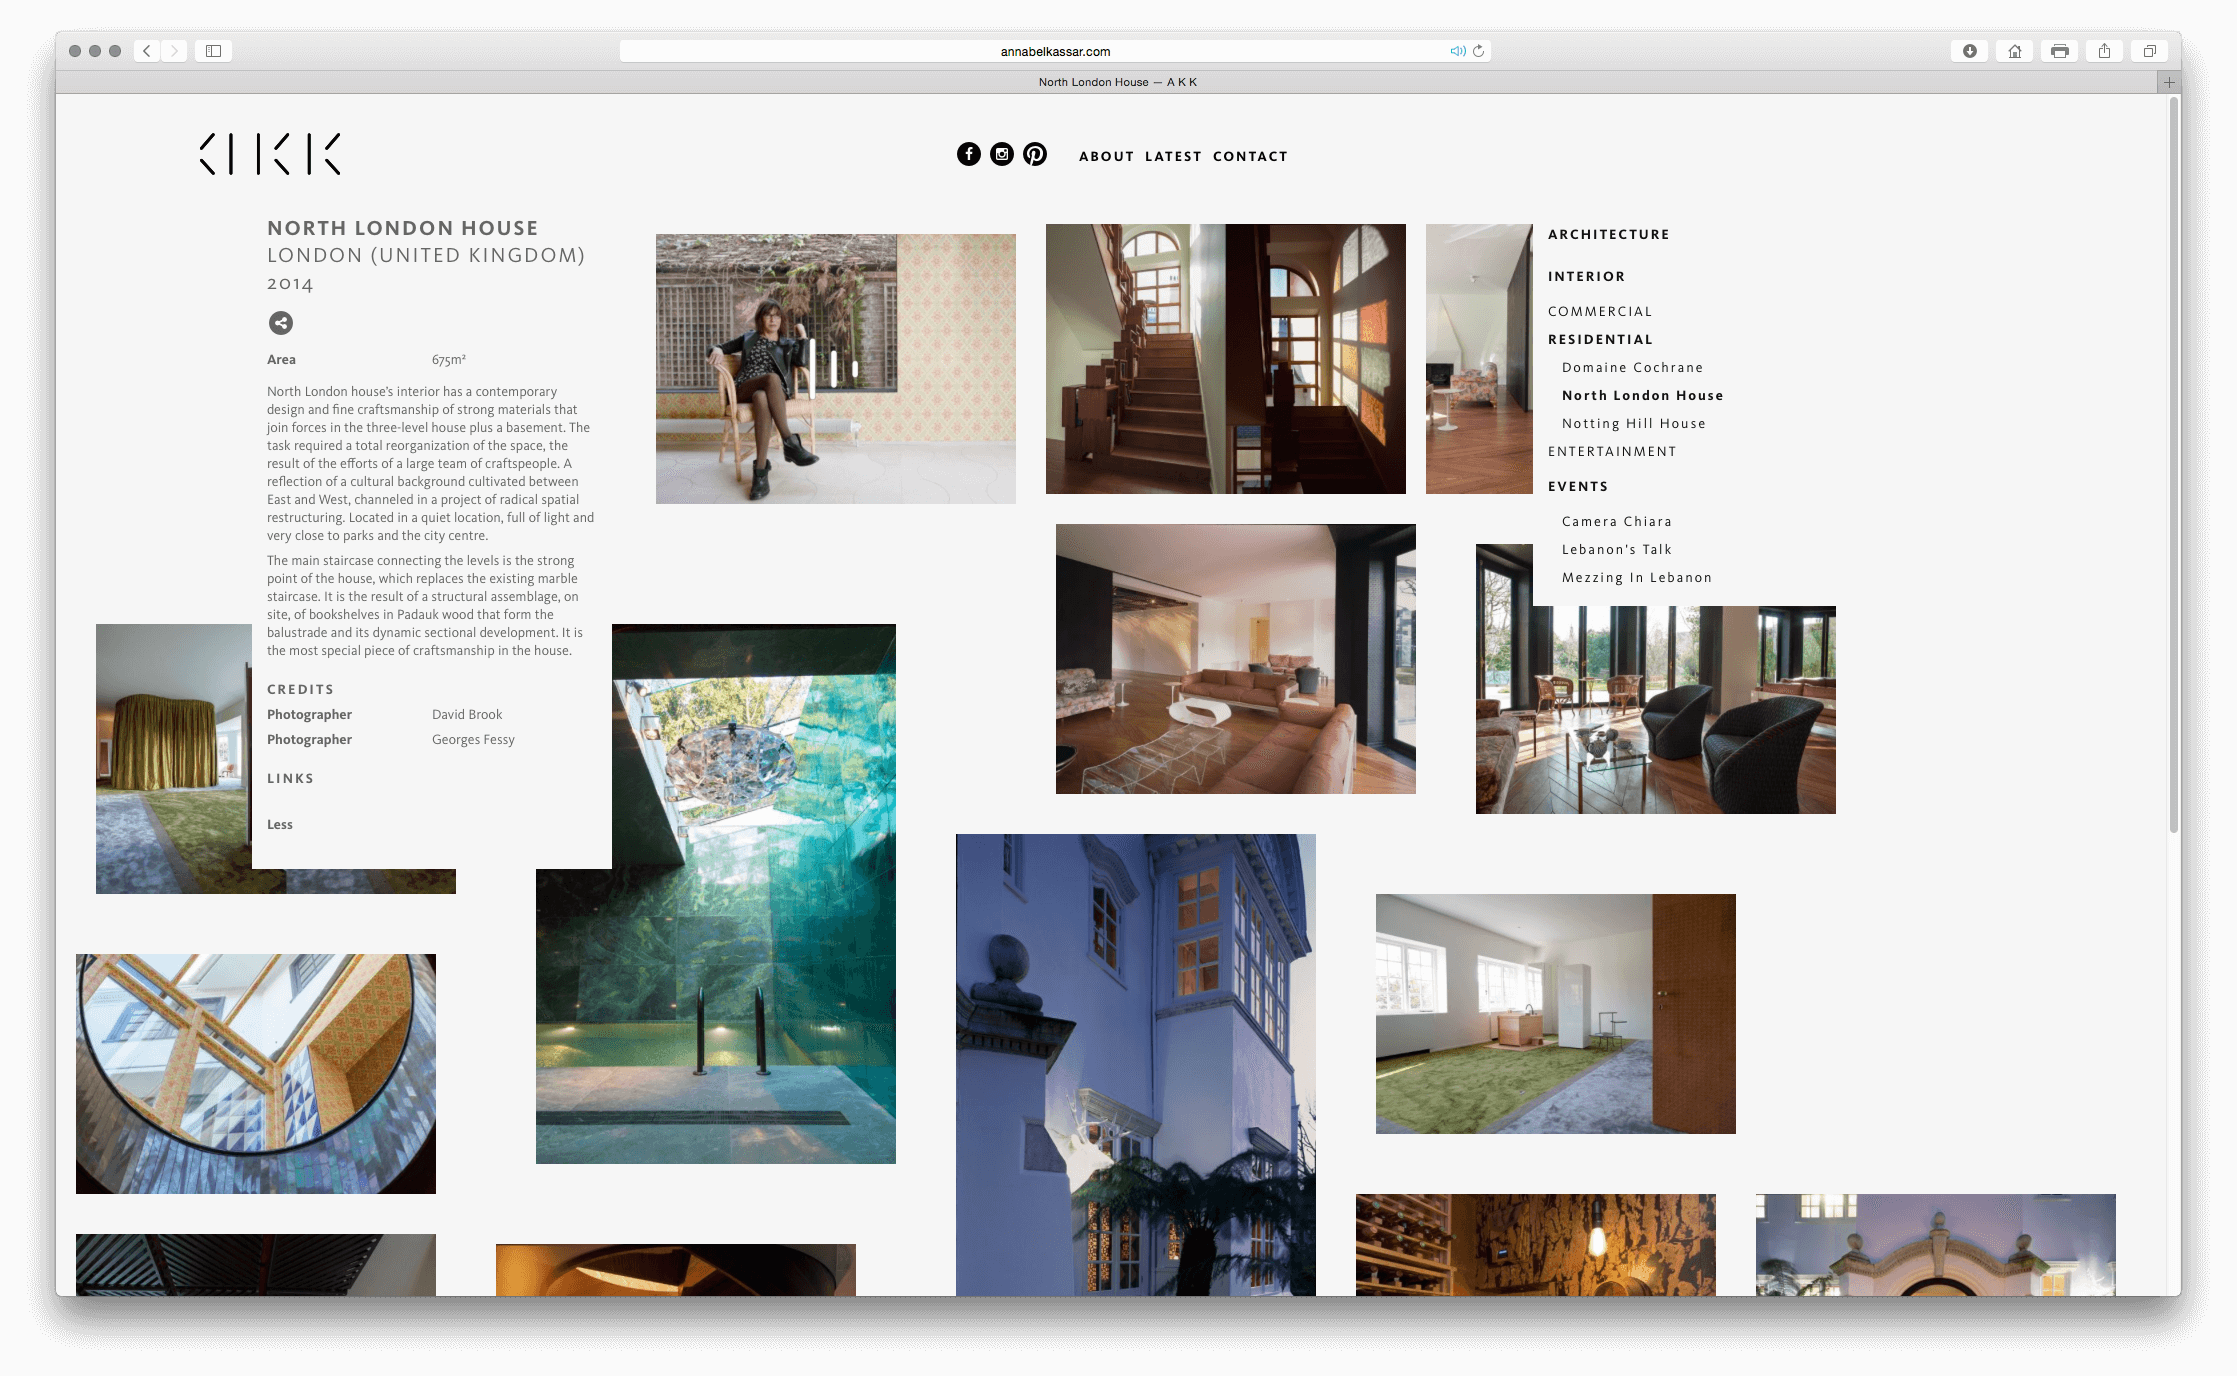Open the COMMERCIAL subcategory
Viewport: 2237px width, 1376px height.
pyautogui.click(x=1600, y=311)
